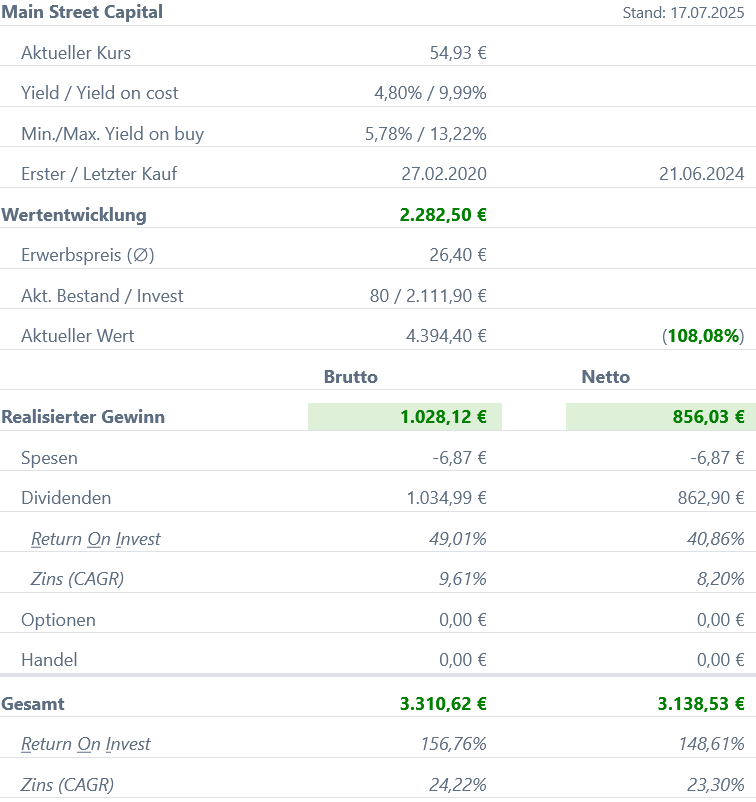
Task: Click the Gesamt Netto total 3.138,53 €
Action: 701,704
